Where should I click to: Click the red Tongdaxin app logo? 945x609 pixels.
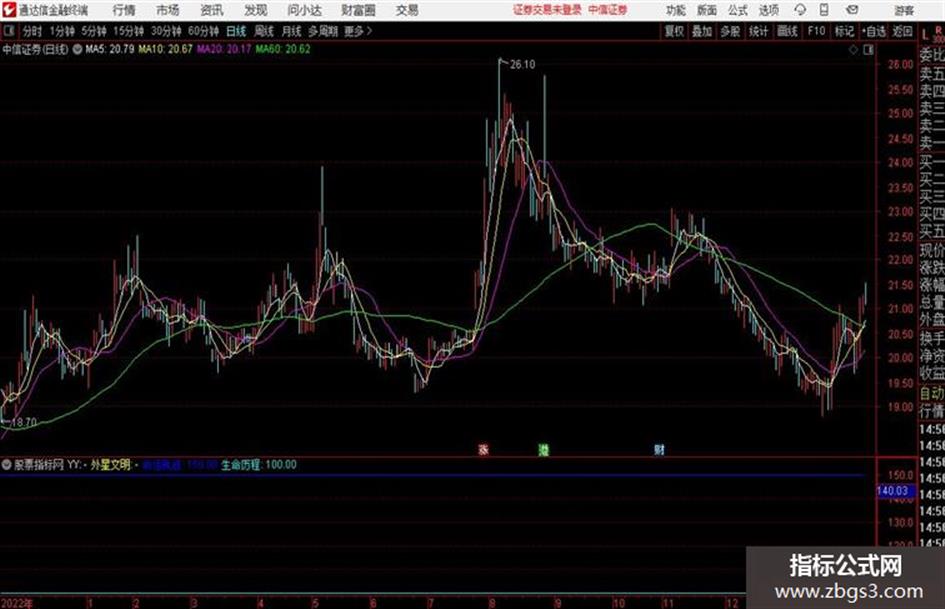click(x=9, y=10)
